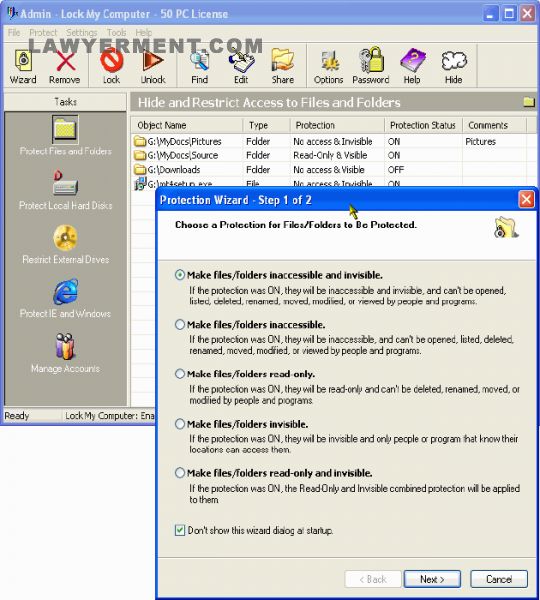The height and width of the screenshot is (600, 540).
Task: Select the G:\MyDocs\Source row
Action: tap(333, 155)
